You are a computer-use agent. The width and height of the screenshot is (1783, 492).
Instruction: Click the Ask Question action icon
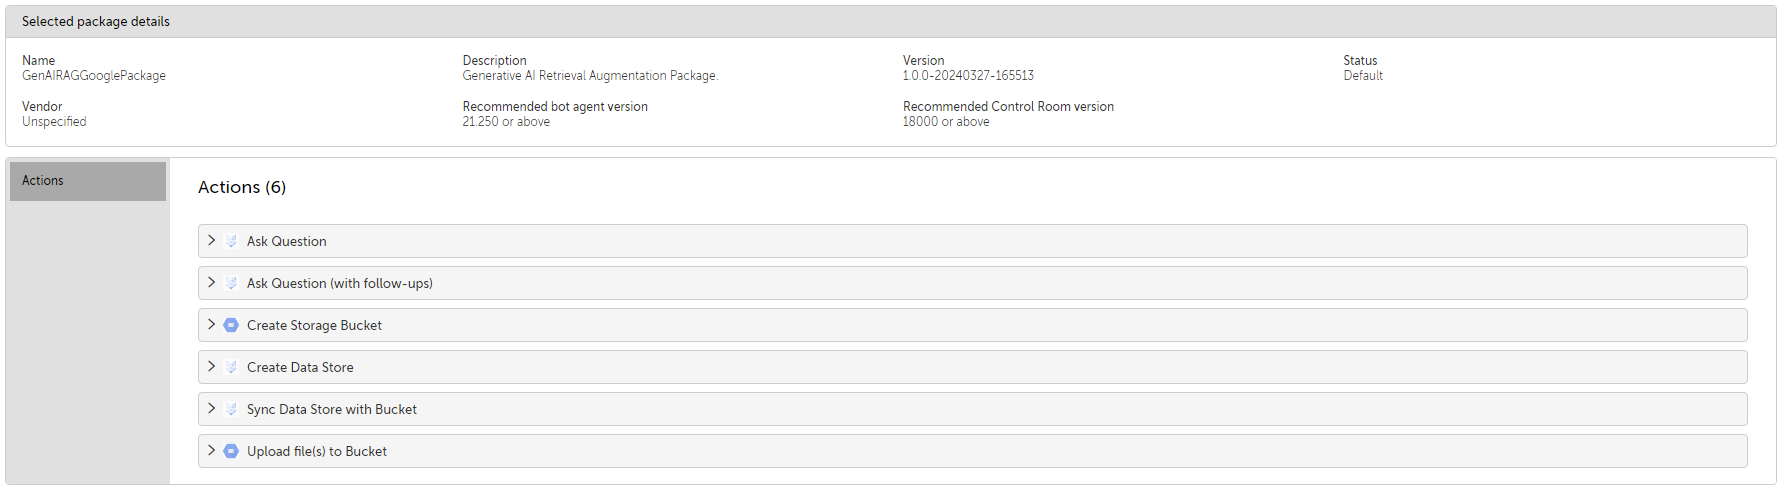[231, 241]
